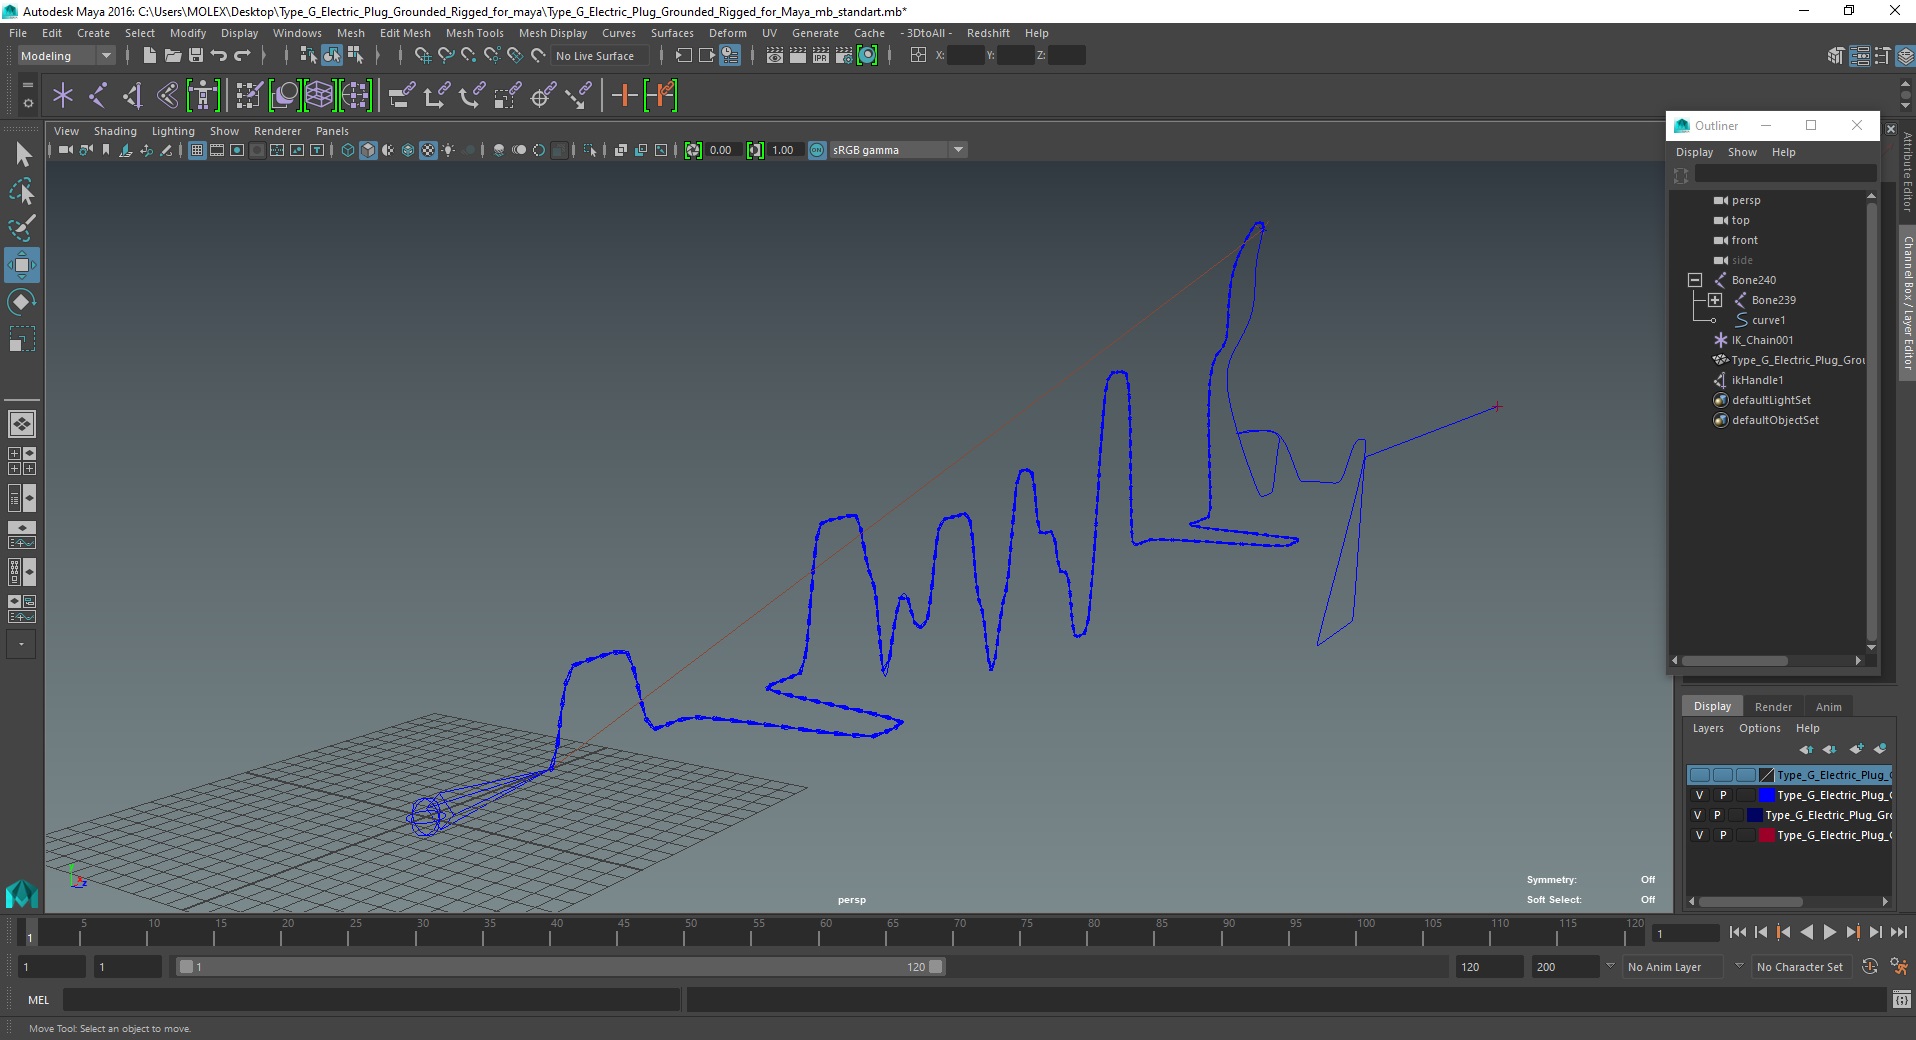Create a new empty display layer
Image resolution: width=1916 pixels, height=1040 pixels.
pos(1857,749)
